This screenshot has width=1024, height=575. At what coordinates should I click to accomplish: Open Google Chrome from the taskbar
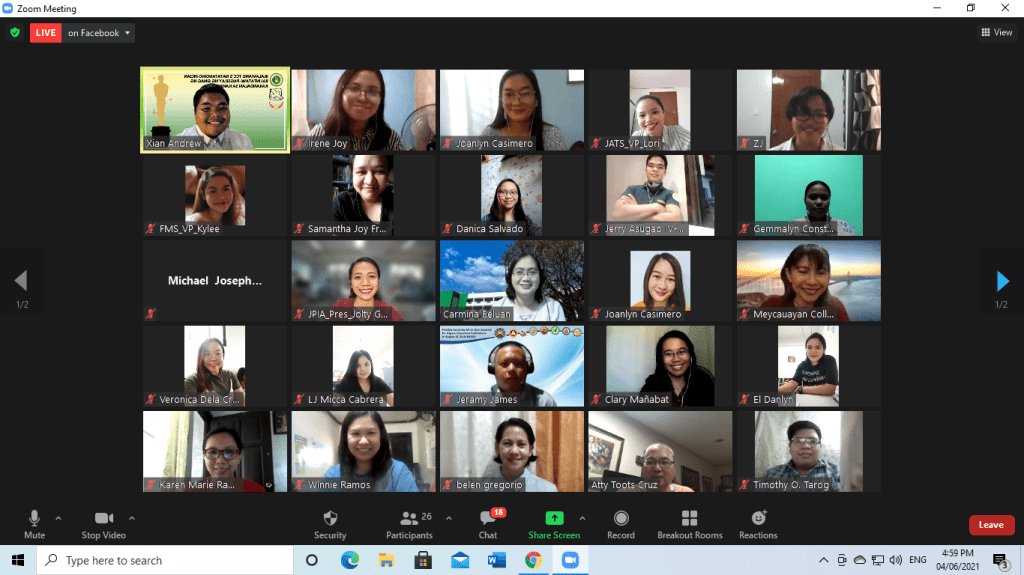pyautogui.click(x=534, y=560)
